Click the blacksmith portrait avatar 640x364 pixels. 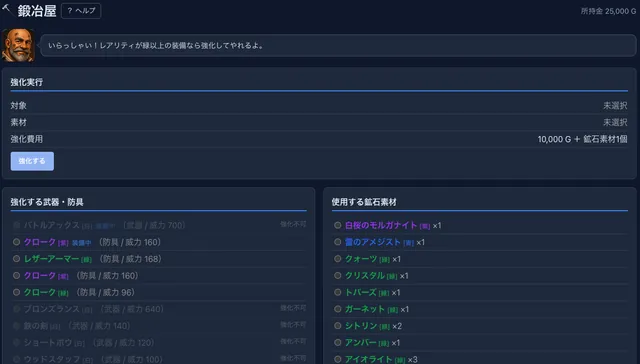[18, 45]
